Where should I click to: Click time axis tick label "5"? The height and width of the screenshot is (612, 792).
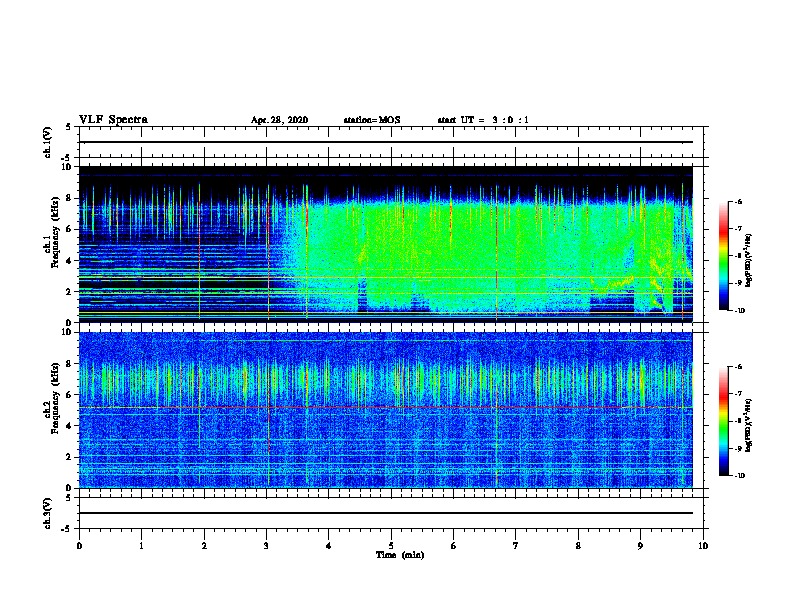point(391,546)
